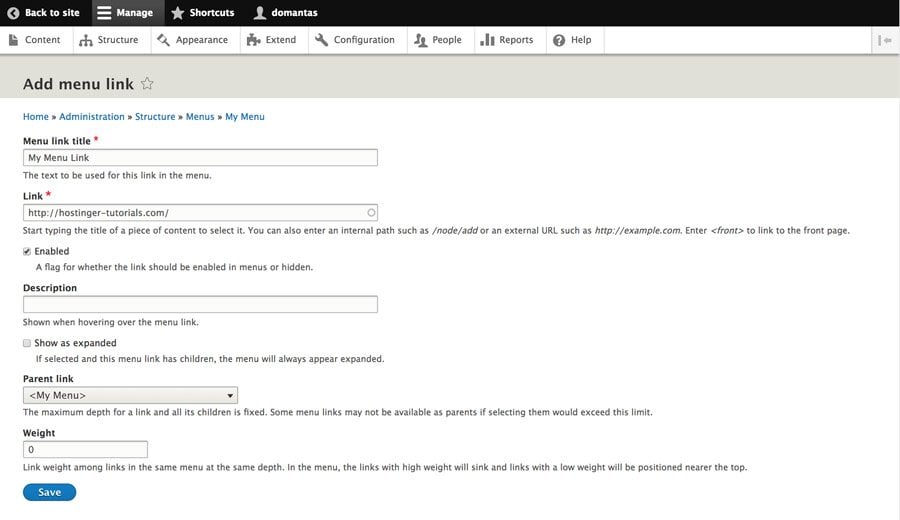Click the Manage label in top bar
The height and width of the screenshot is (520, 900).
click(x=134, y=13)
